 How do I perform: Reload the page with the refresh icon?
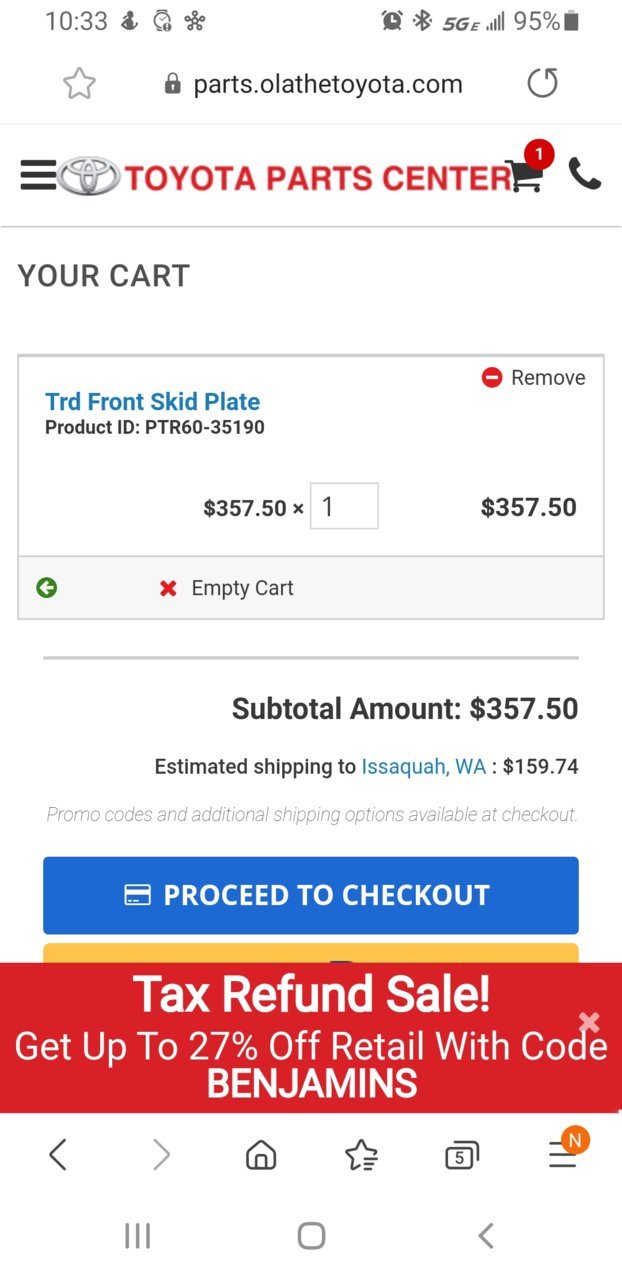[542, 84]
